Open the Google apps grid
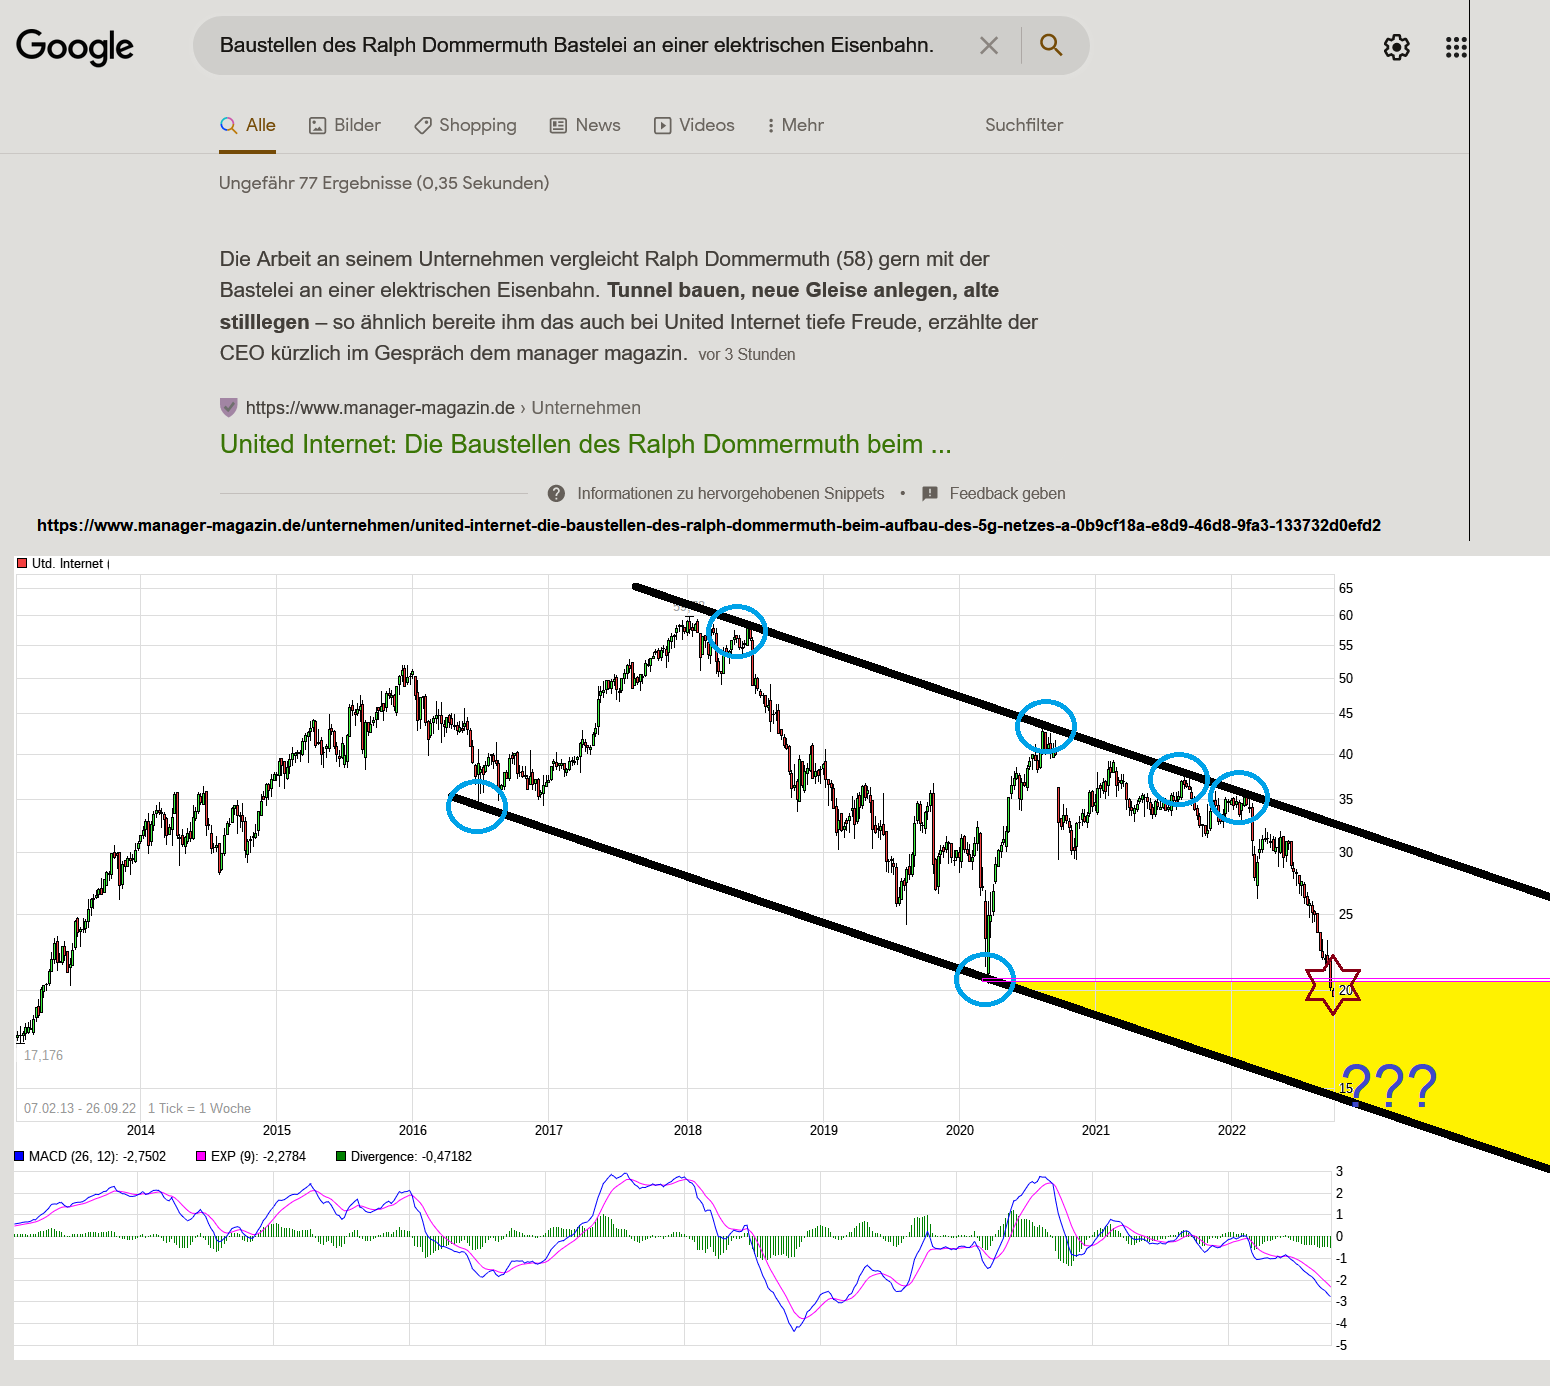 1456,47
